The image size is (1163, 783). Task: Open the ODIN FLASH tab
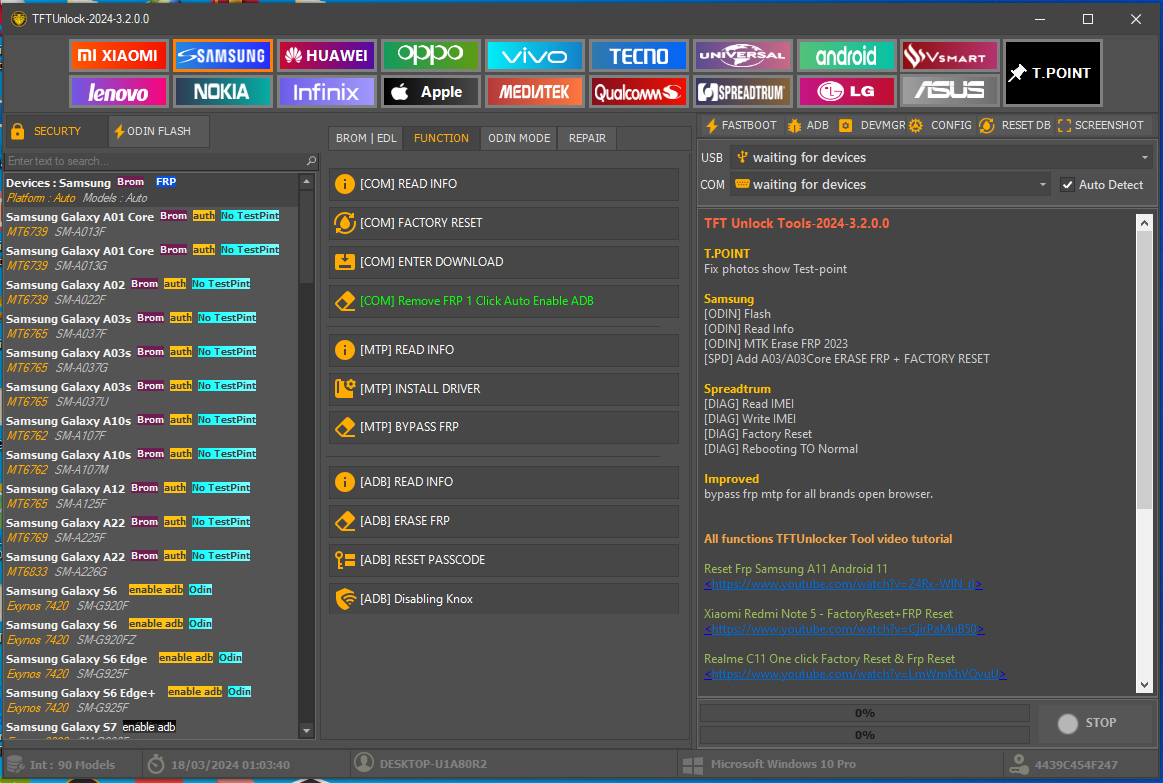(159, 131)
